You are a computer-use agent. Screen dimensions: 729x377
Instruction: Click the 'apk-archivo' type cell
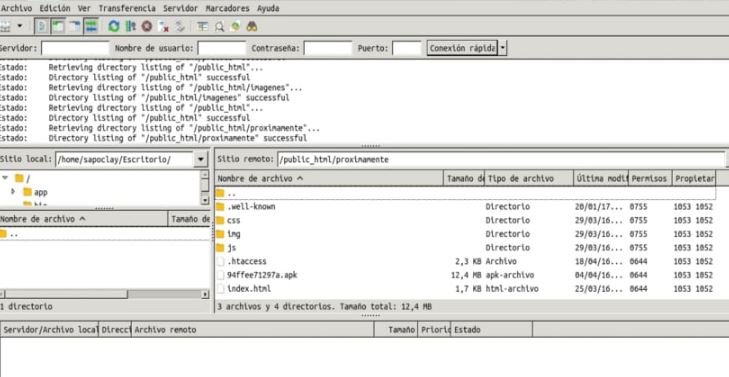(510, 275)
